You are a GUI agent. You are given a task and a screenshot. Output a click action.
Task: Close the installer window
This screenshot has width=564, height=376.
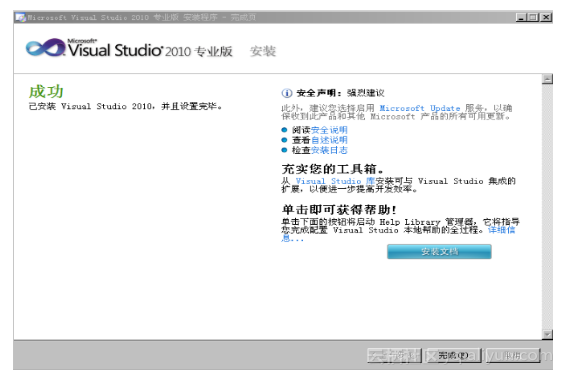(x=546, y=17)
